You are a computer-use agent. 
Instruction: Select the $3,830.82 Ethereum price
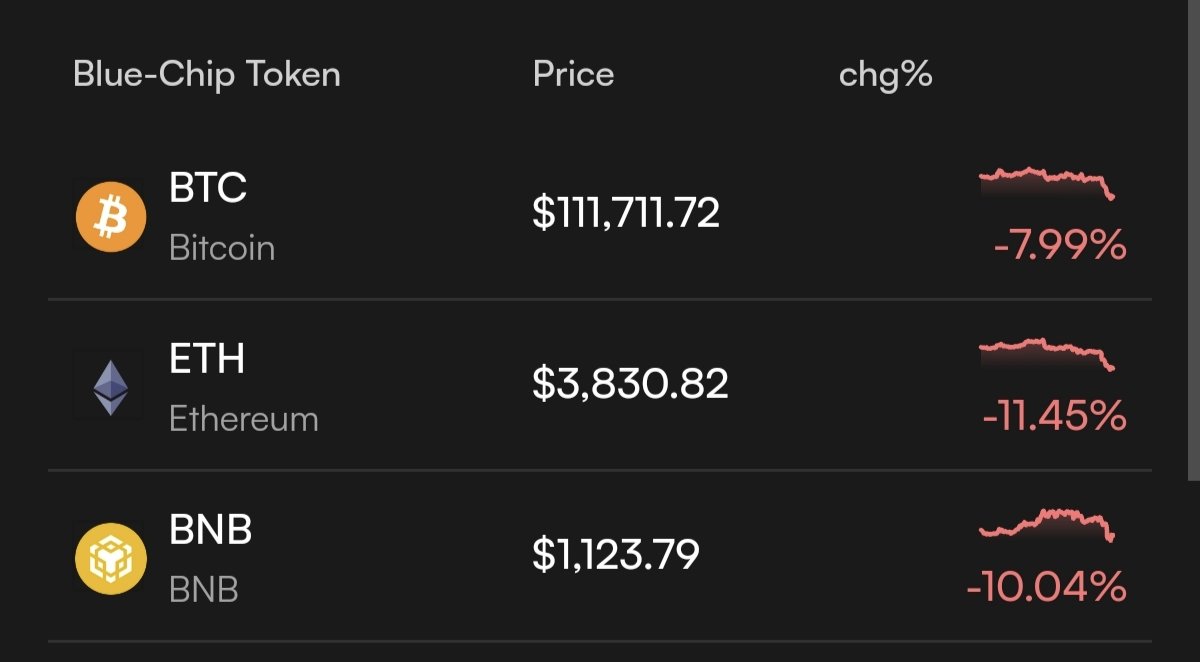pos(630,384)
